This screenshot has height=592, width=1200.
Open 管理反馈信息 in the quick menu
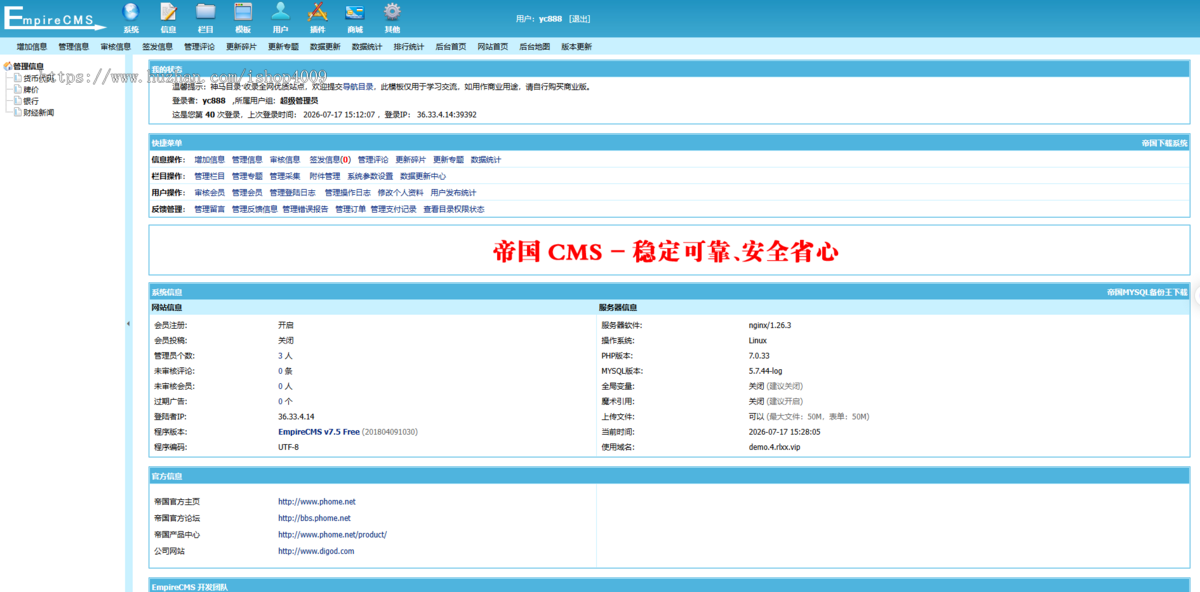[255, 209]
